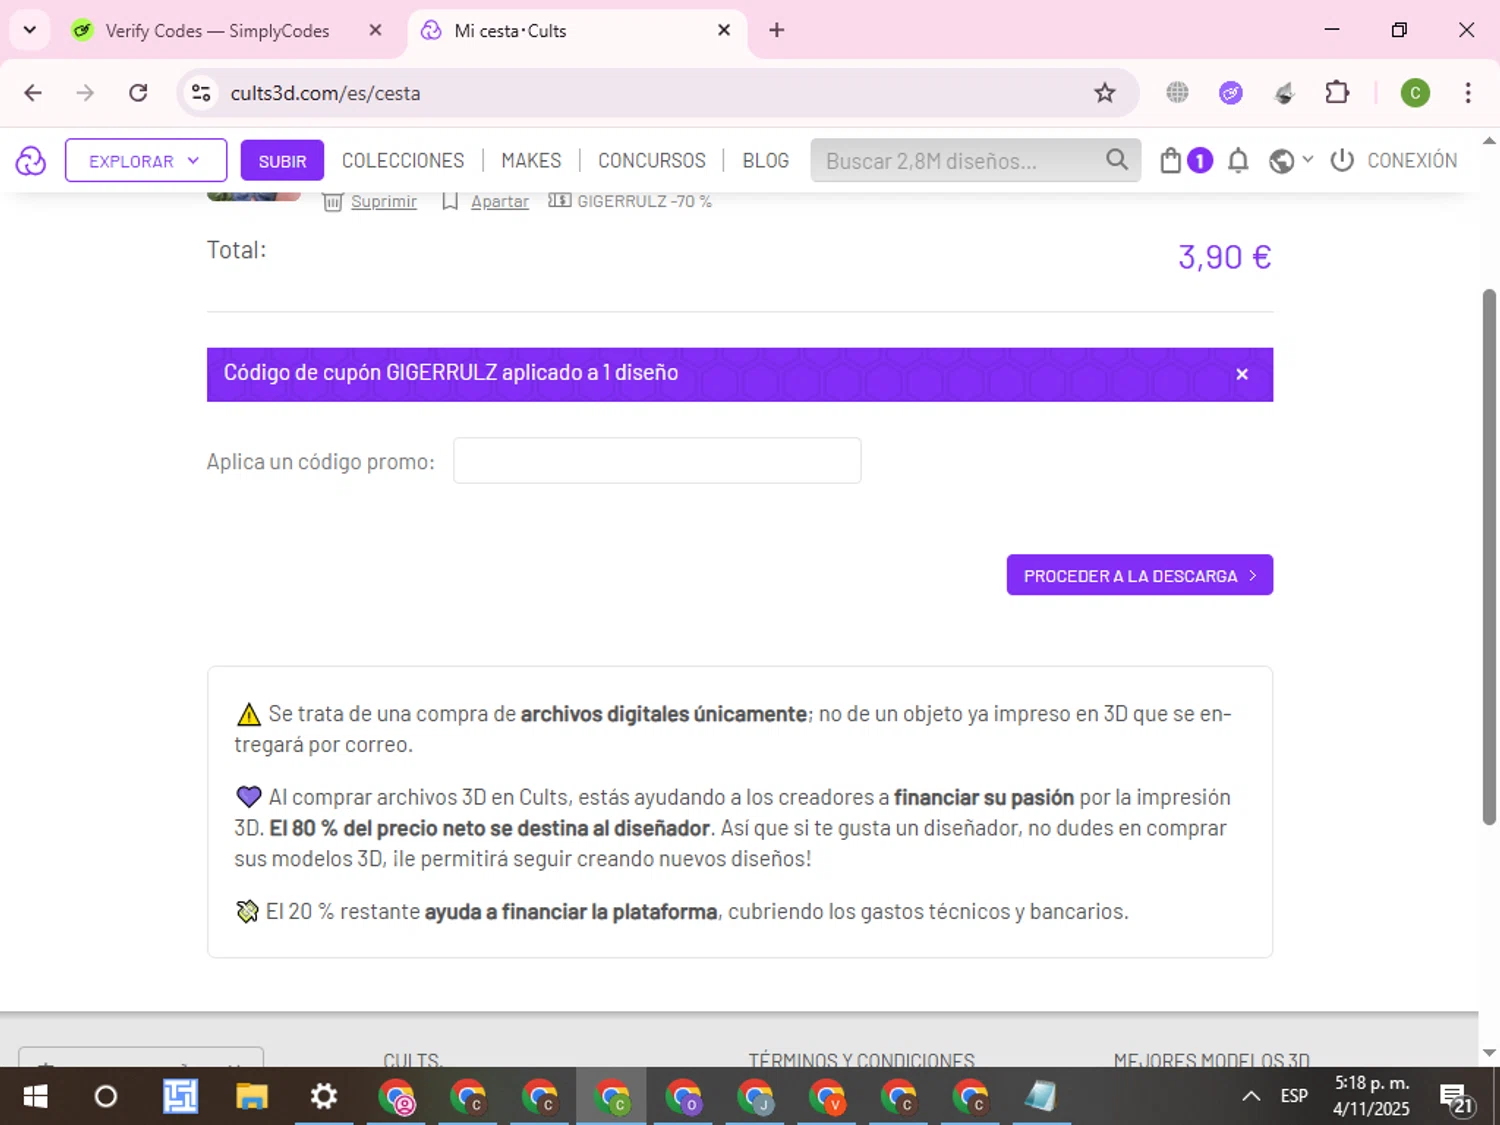Viewport: 1500px width, 1125px height.
Task: Go forward using the browser arrow
Action: (86, 93)
